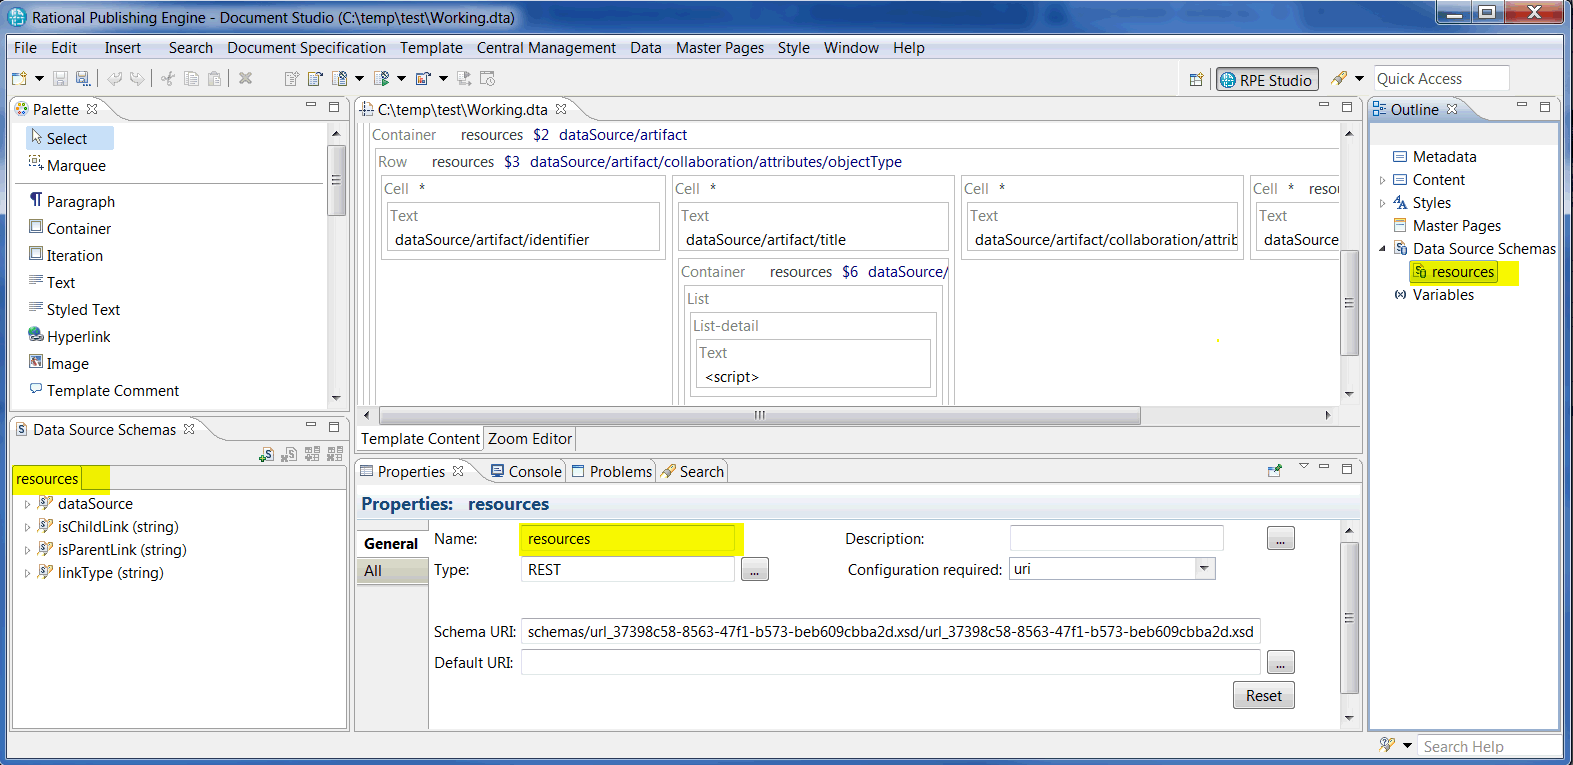1573x765 pixels.
Task: Expand the dataSource schema node
Action: click(27, 504)
